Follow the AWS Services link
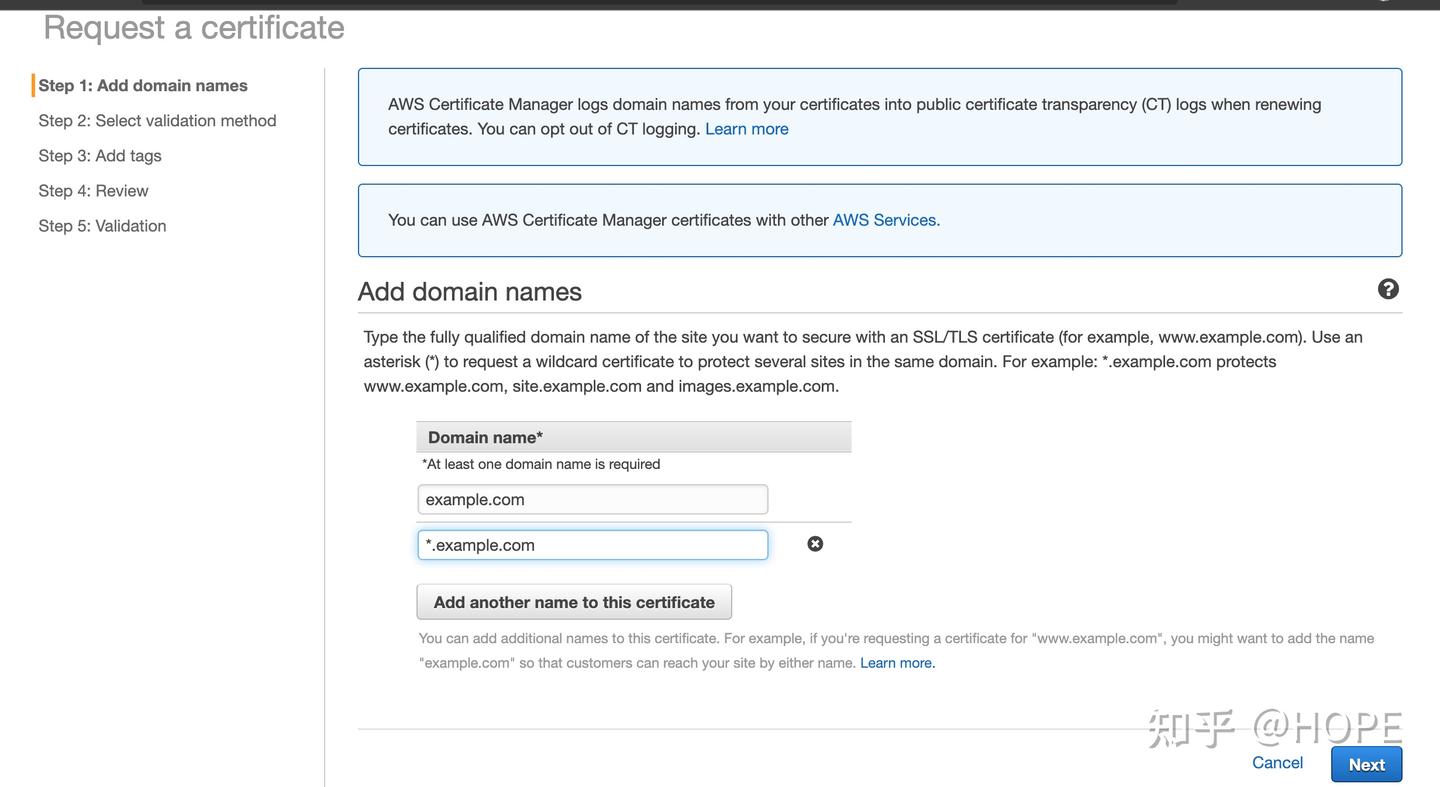 point(885,220)
